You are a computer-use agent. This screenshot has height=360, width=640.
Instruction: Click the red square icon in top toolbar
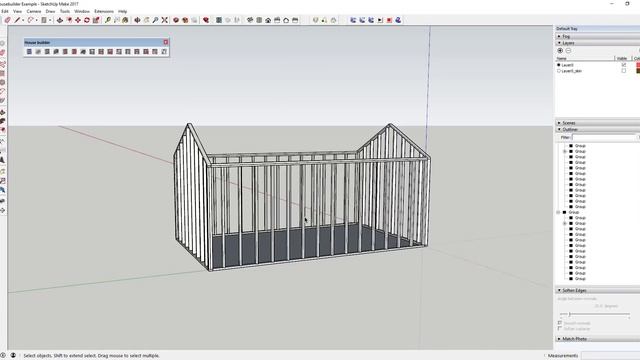389,20
